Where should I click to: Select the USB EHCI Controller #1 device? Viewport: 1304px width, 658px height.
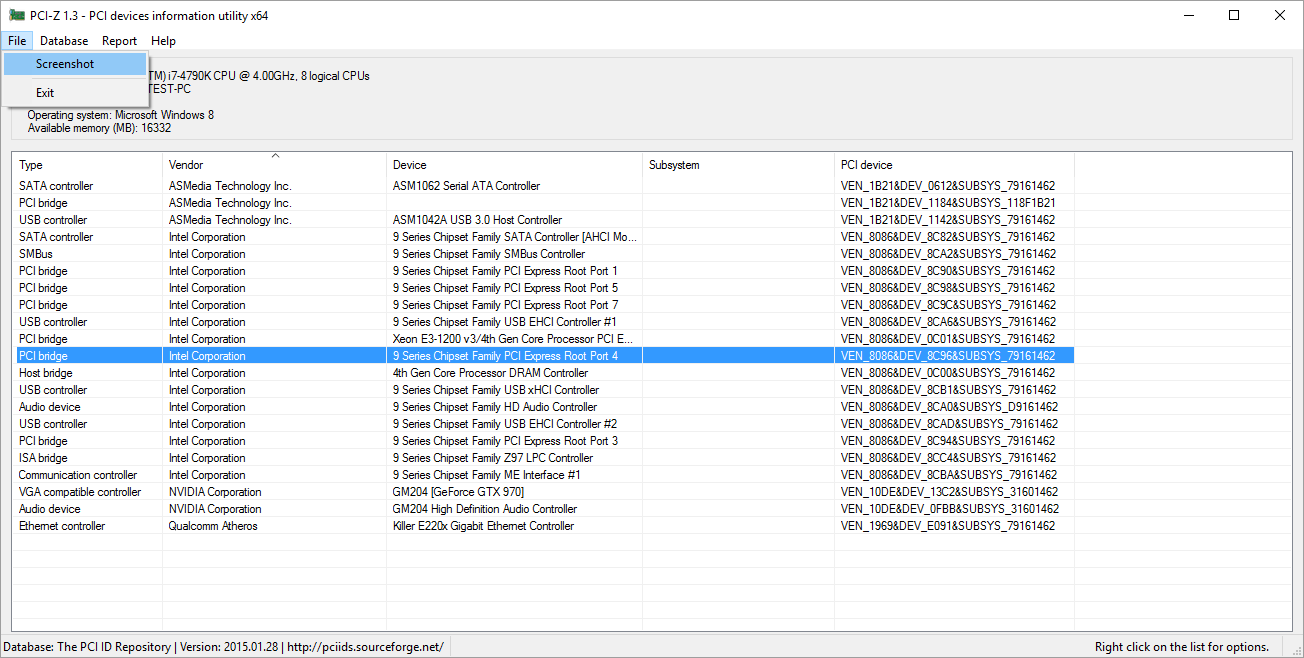point(504,322)
